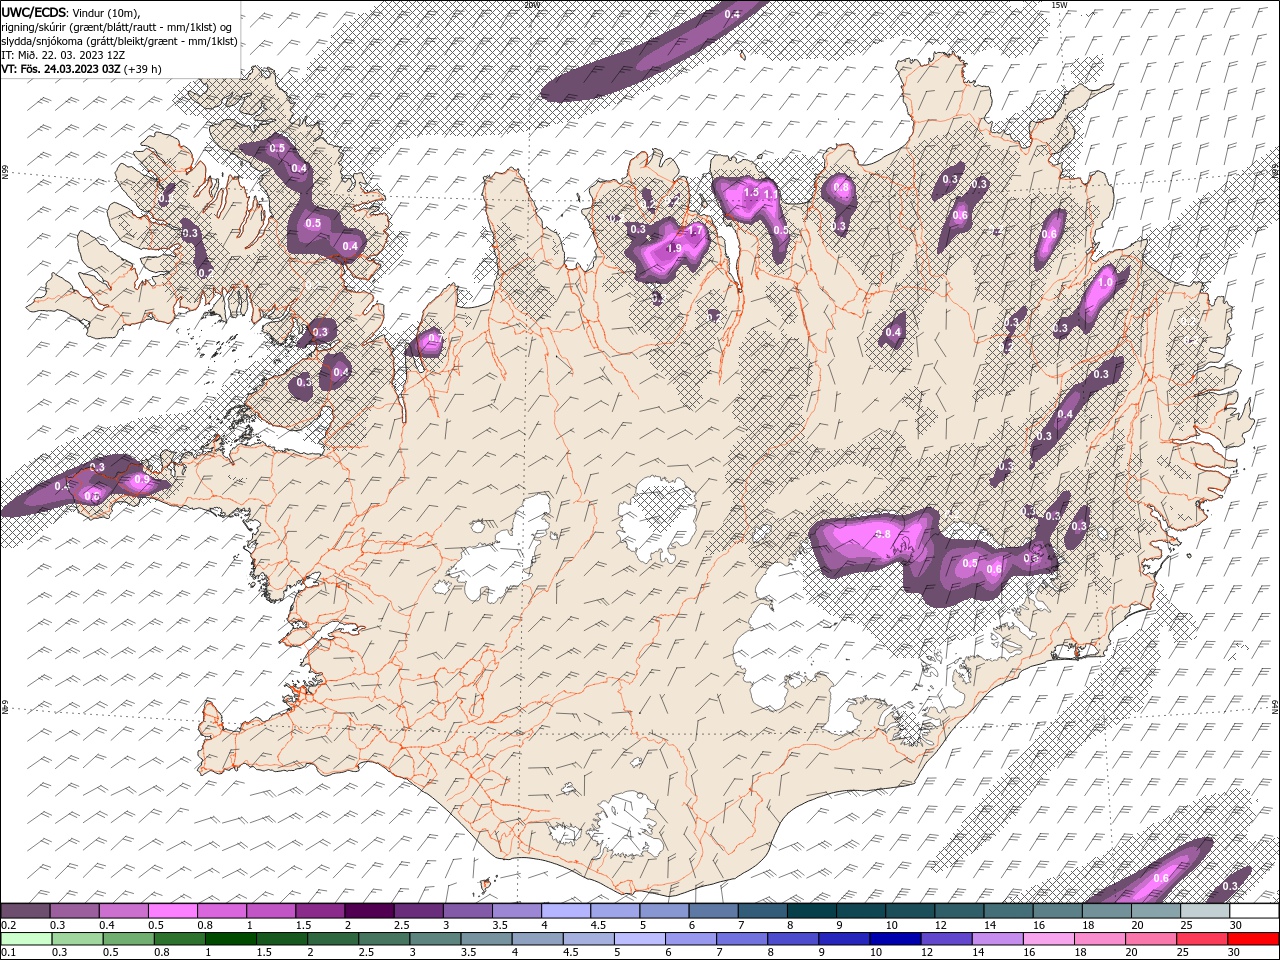Click the pale grey swatch starting at 25 in top legend row
This screenshot has height=960, width=1280.
pos(1204,911)
